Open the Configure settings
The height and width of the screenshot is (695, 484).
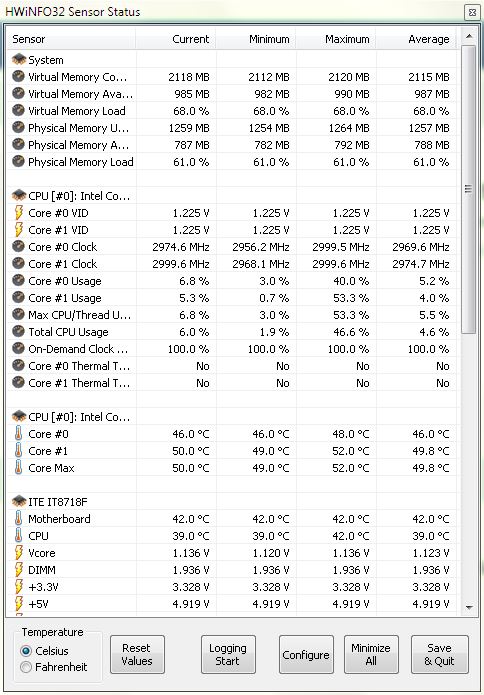tap(306, 654)
